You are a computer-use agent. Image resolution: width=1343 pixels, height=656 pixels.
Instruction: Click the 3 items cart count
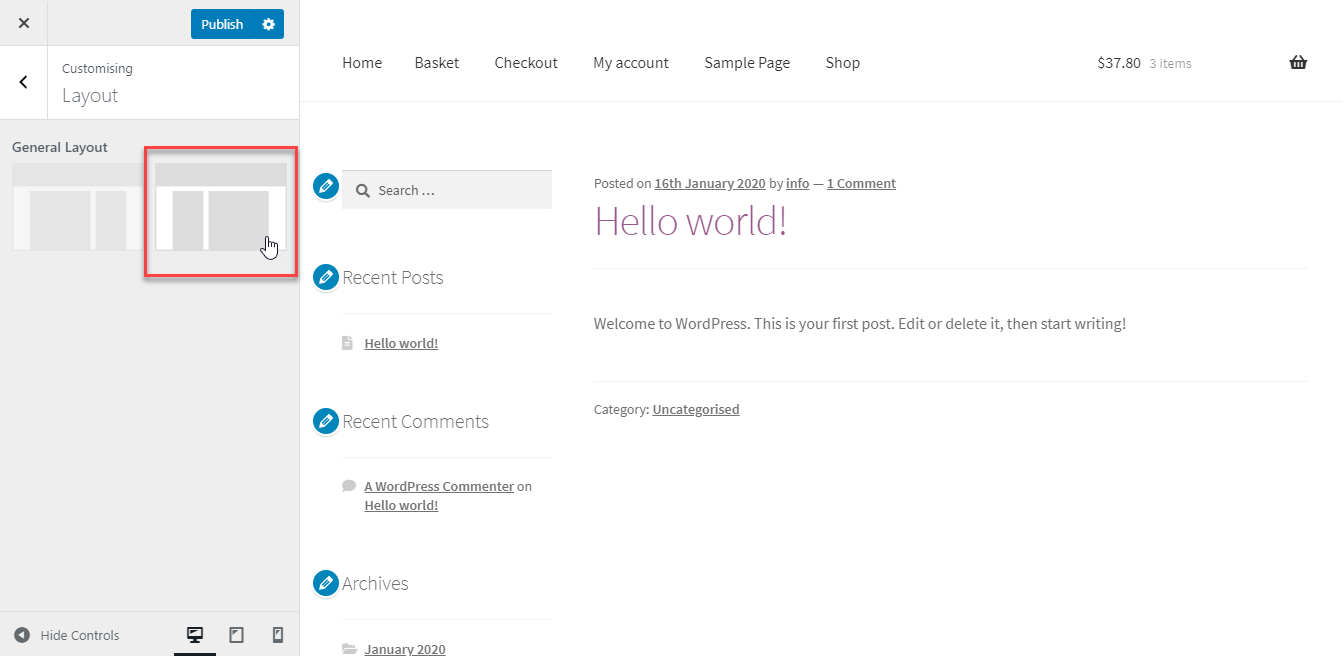coord(1170,63)
